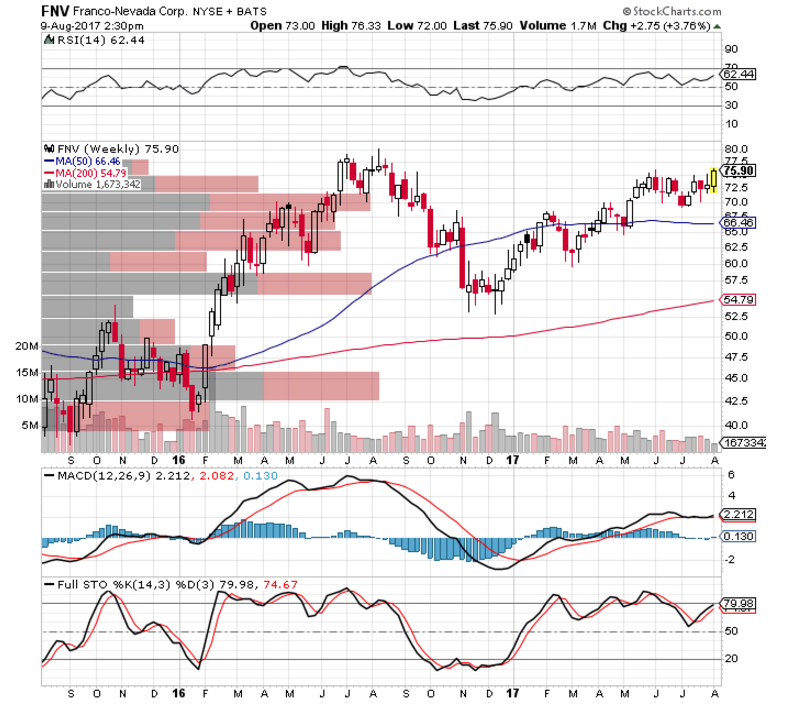Click the black Full STO legend marker
The width and height of the screenshot is (805, 712).
click(x=47, y=583)
